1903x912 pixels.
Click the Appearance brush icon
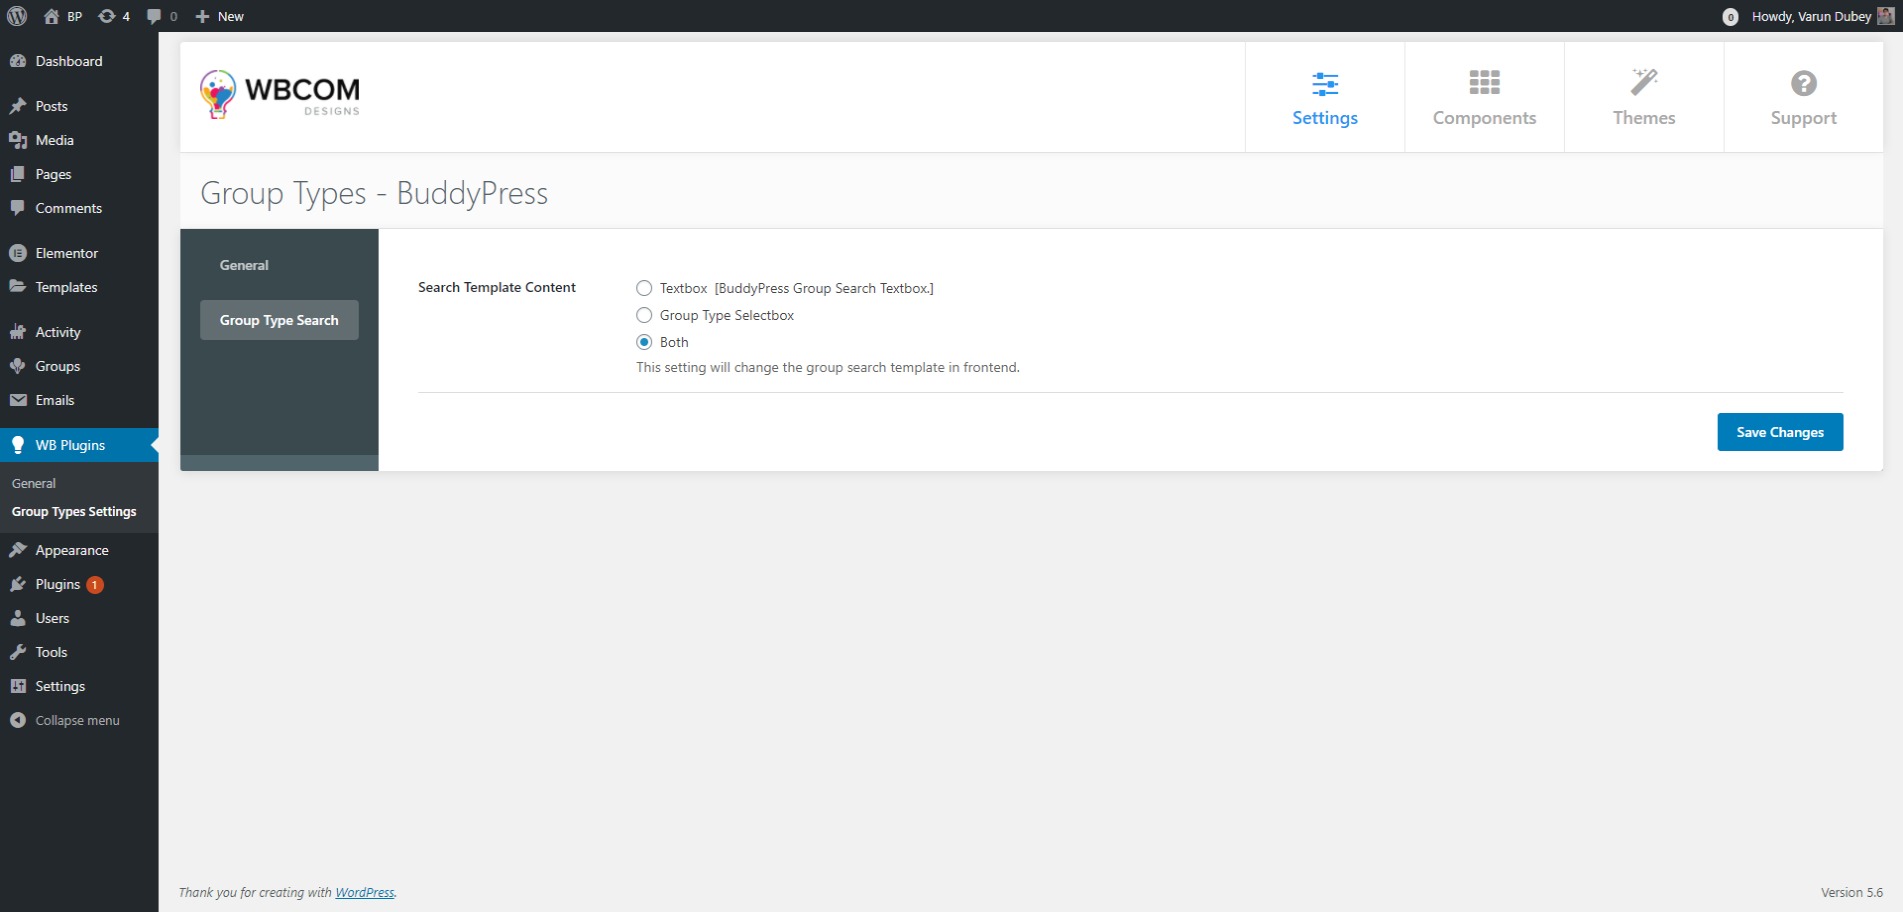pyautogui.click(x=18, y=550)
